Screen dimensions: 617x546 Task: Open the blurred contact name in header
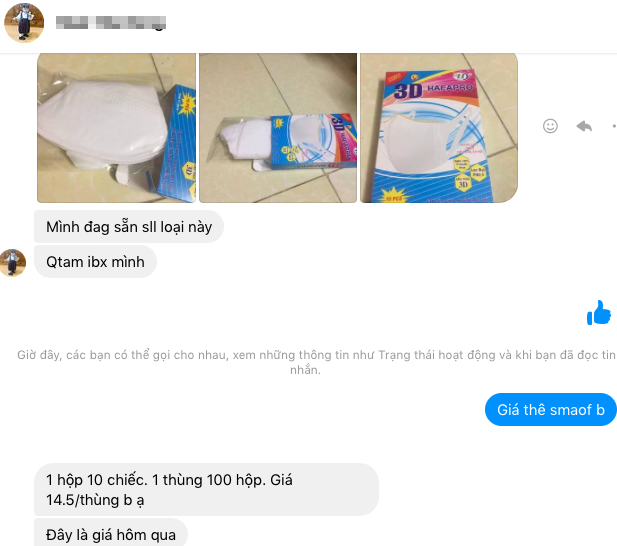coord(111,22)
